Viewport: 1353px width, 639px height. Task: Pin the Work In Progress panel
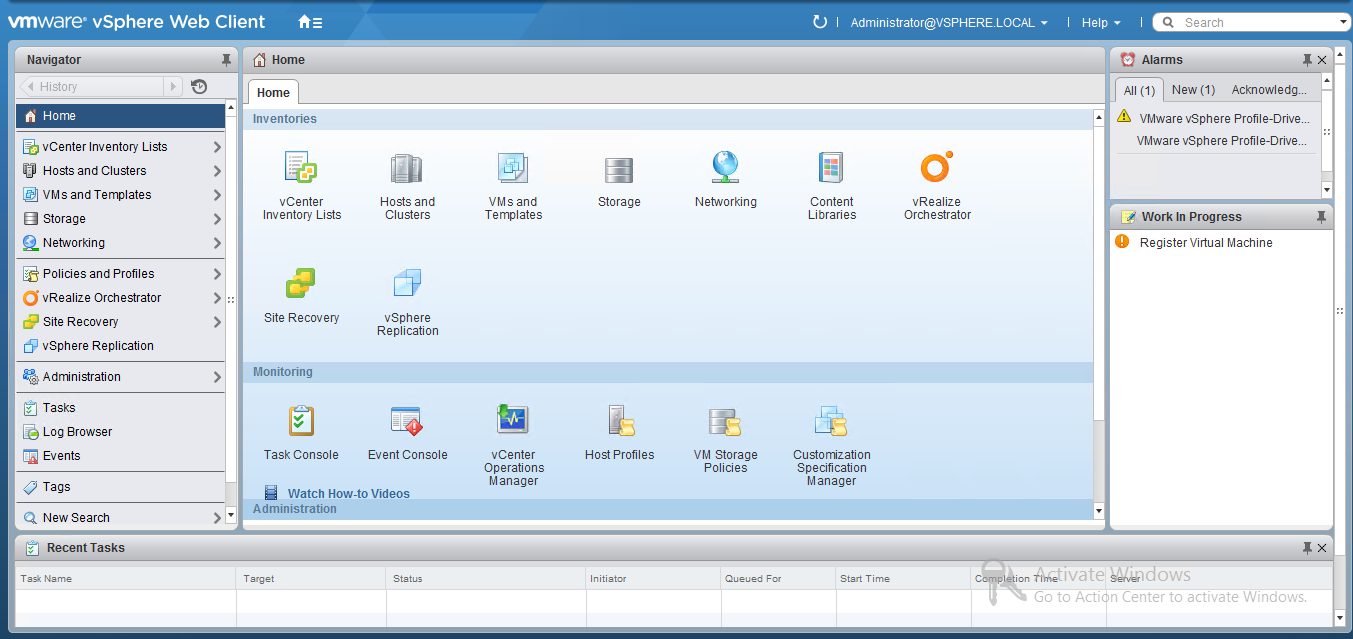click(x=1321, y=217)
